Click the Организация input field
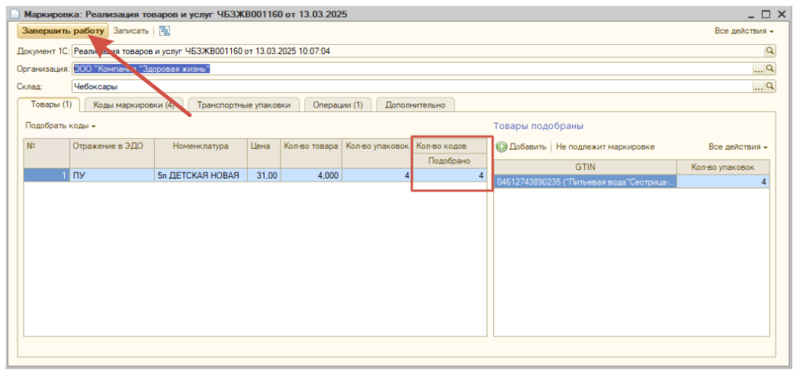This screenshot has height=376, width=800. click(x=412, y=68)
